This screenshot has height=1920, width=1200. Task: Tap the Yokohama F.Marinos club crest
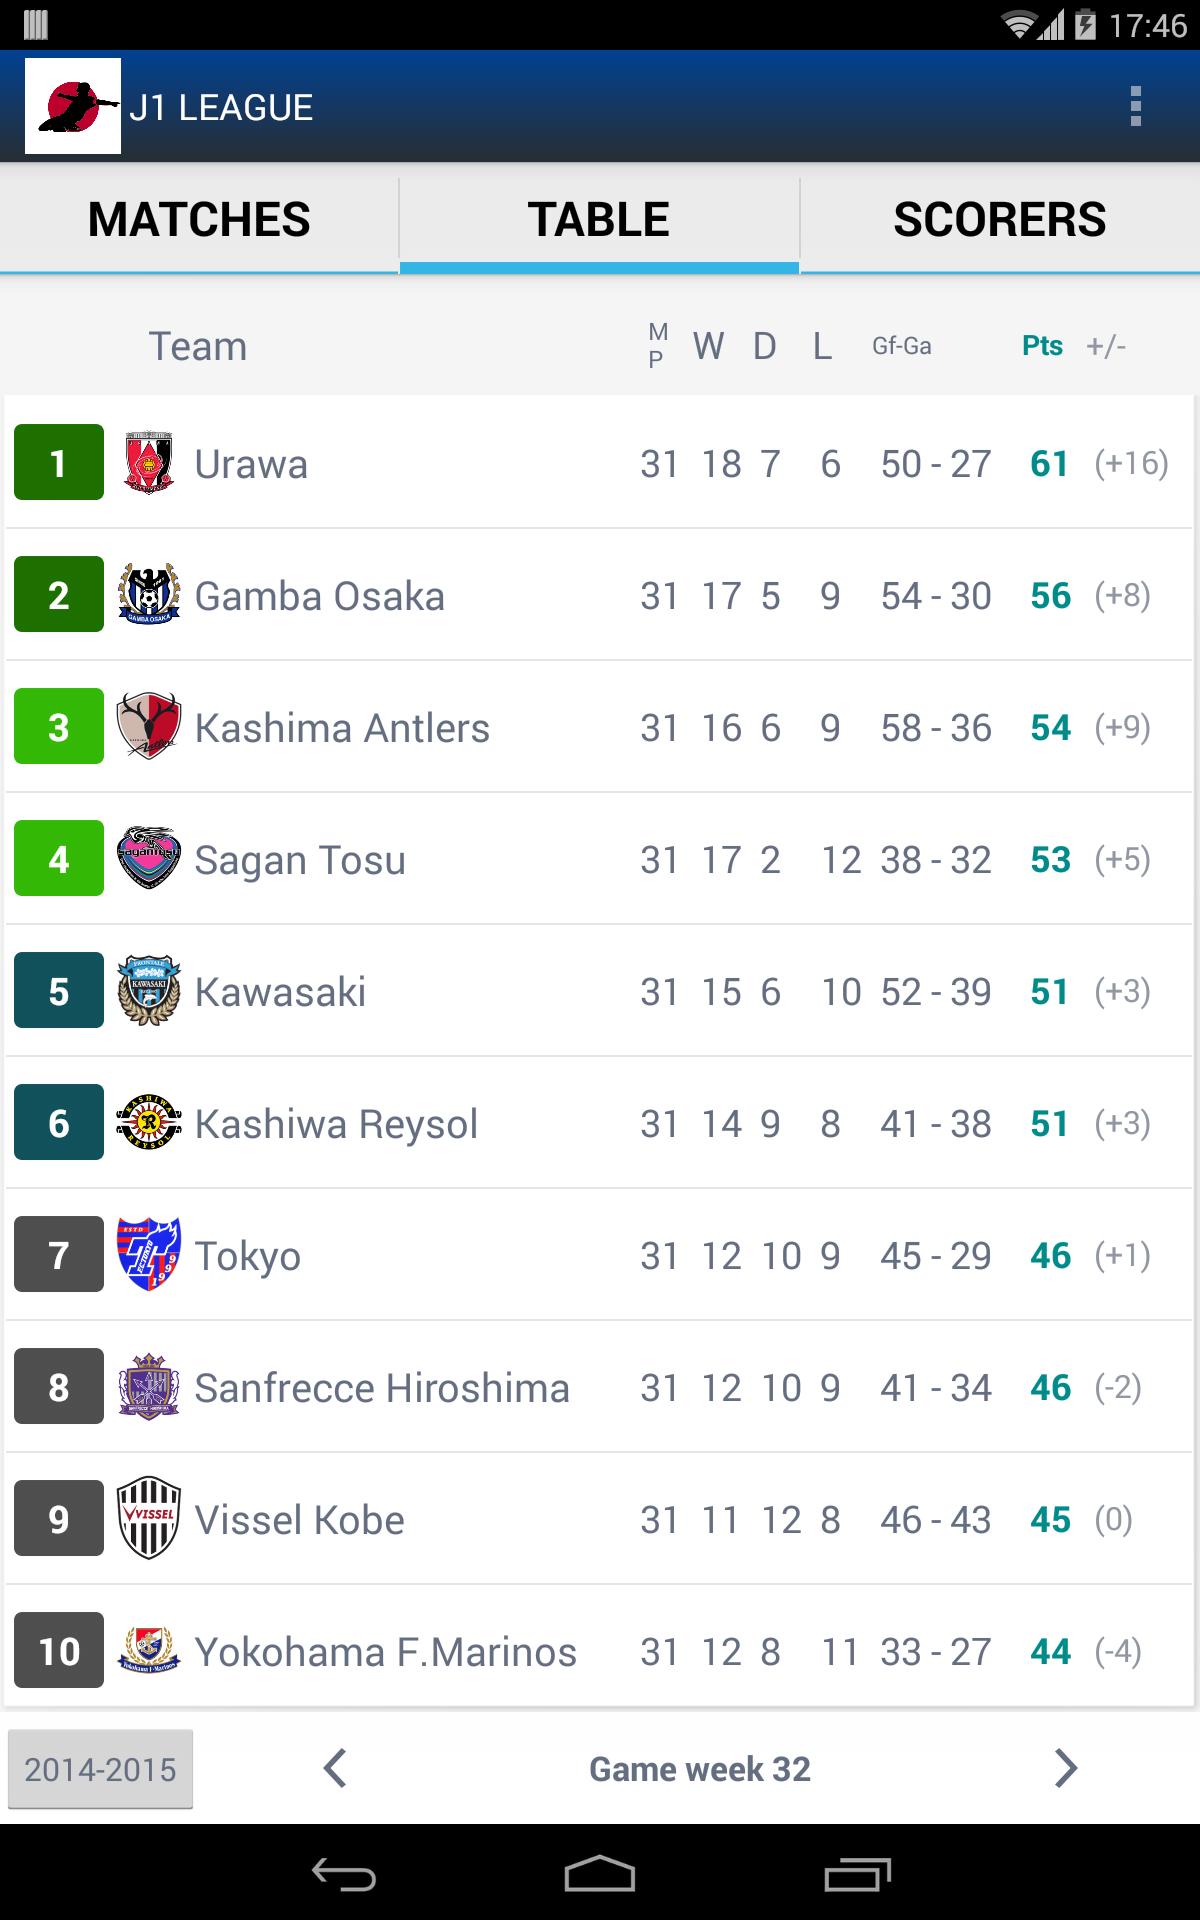(149, 1650)
